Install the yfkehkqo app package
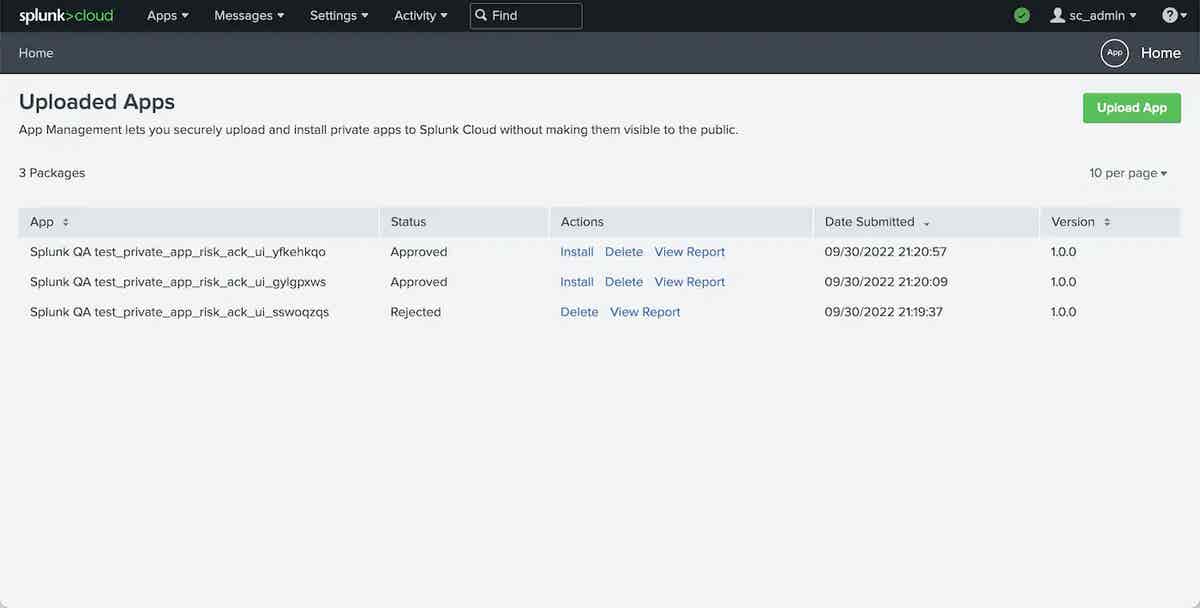 (577, 252)
